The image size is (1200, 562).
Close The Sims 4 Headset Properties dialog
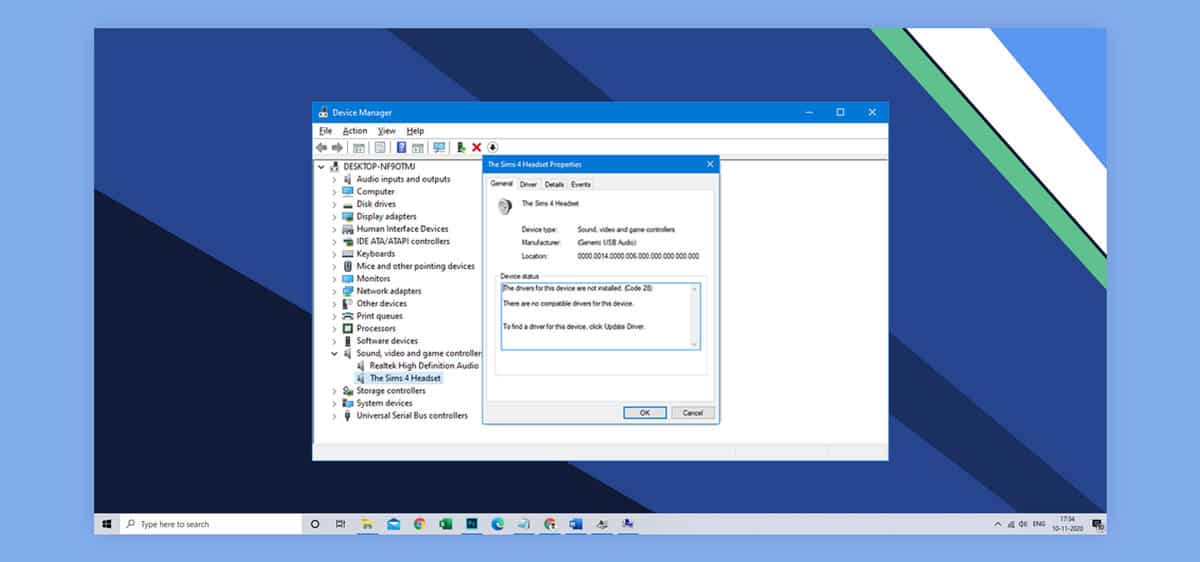click(x=710, y=163)
